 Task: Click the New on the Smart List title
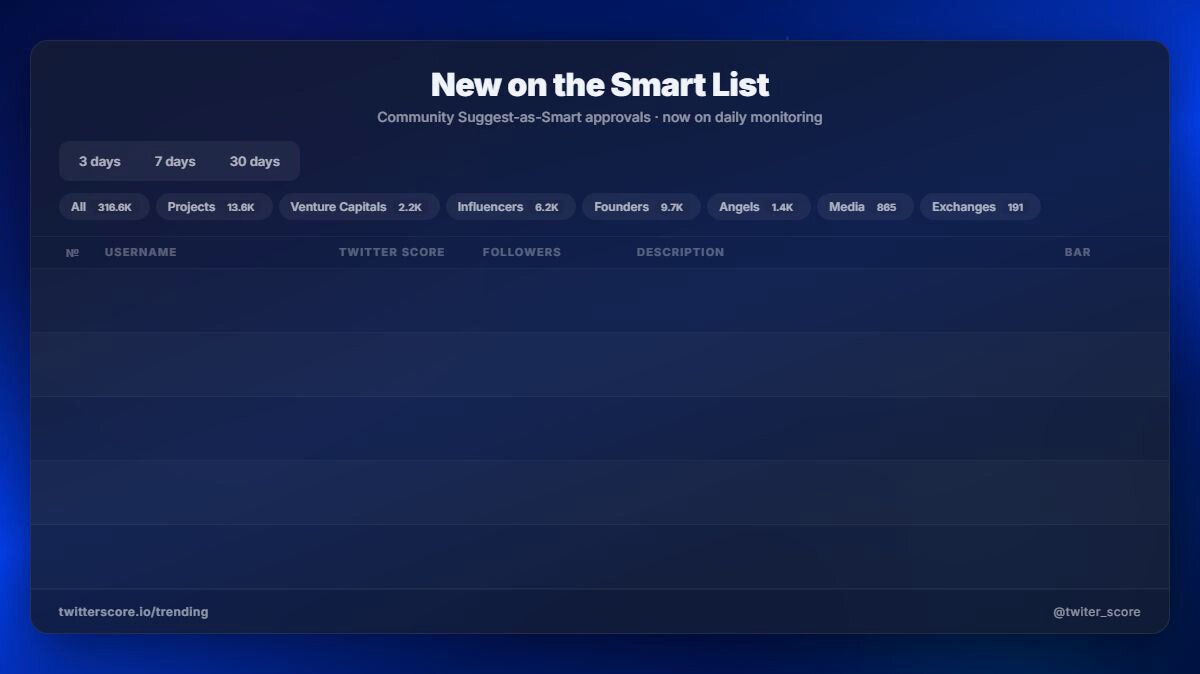[600, 84]
